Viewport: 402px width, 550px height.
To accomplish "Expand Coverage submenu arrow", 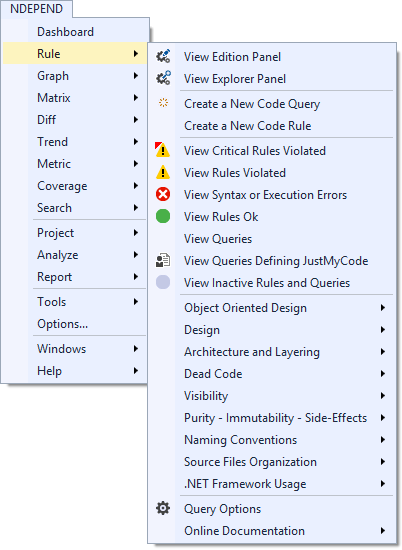I will tap(136, 186).
